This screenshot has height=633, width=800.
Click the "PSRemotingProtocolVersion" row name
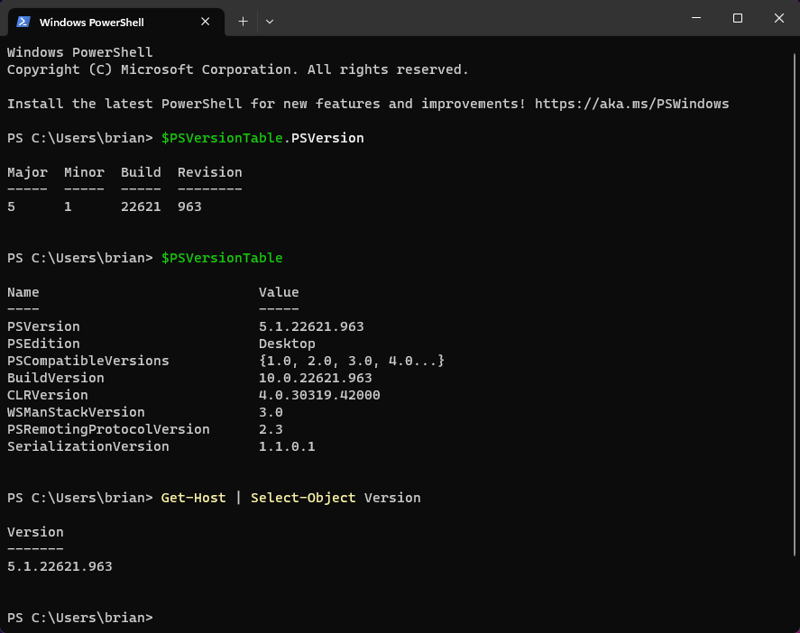coord(108,429)
